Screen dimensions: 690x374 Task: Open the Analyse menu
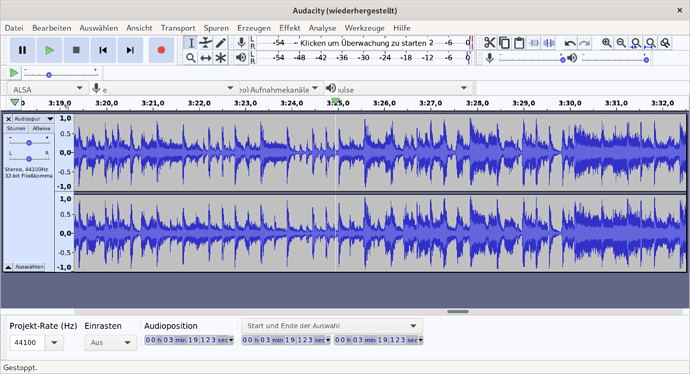pyautogui.click(x=322, y=28)
